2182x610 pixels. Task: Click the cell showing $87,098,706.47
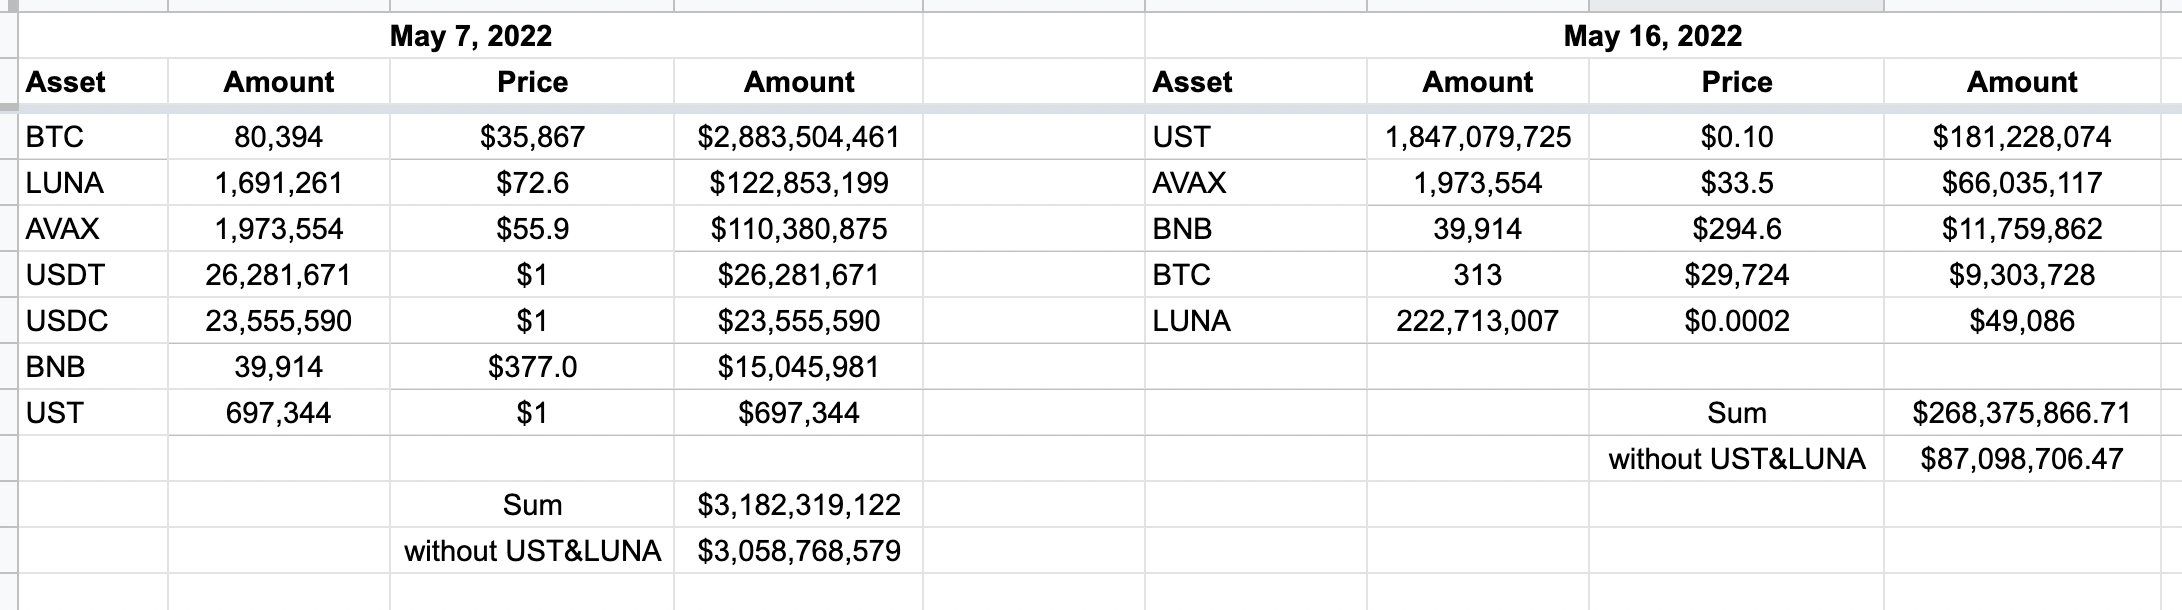coord(2021,459)
